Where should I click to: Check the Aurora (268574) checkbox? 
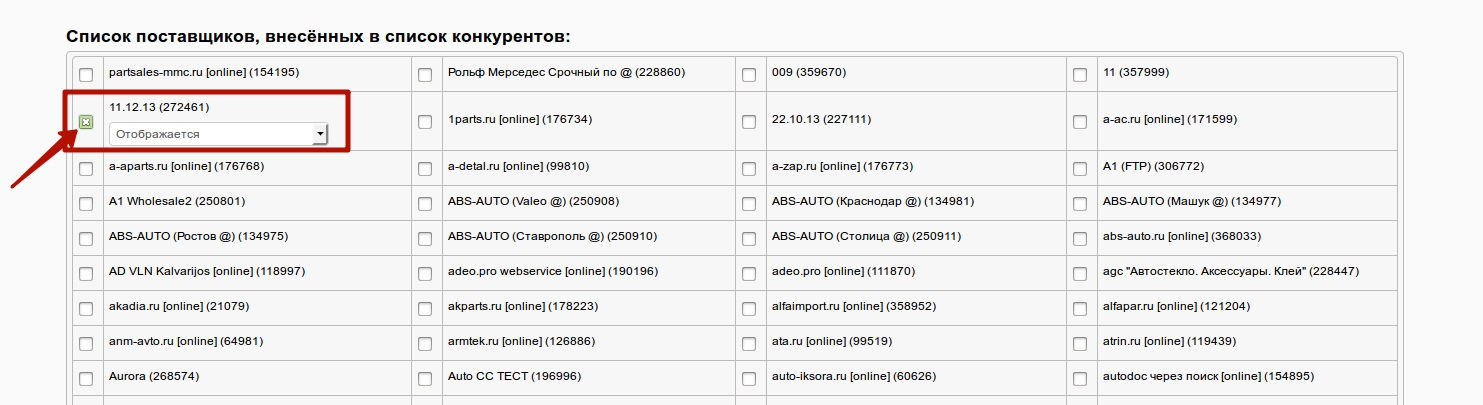[86, 379]
